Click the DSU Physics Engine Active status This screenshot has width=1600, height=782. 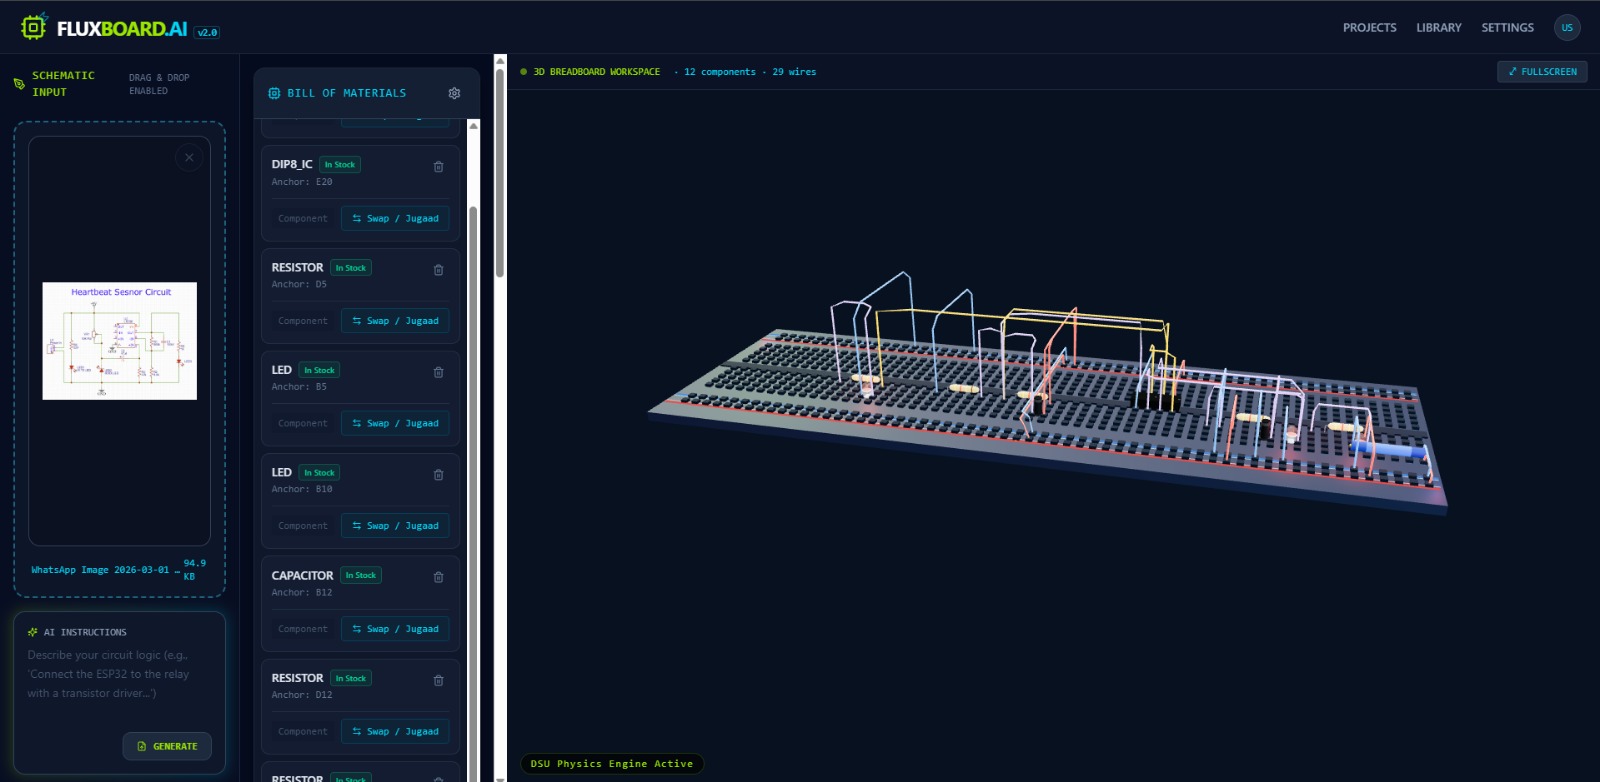(612, 764)
